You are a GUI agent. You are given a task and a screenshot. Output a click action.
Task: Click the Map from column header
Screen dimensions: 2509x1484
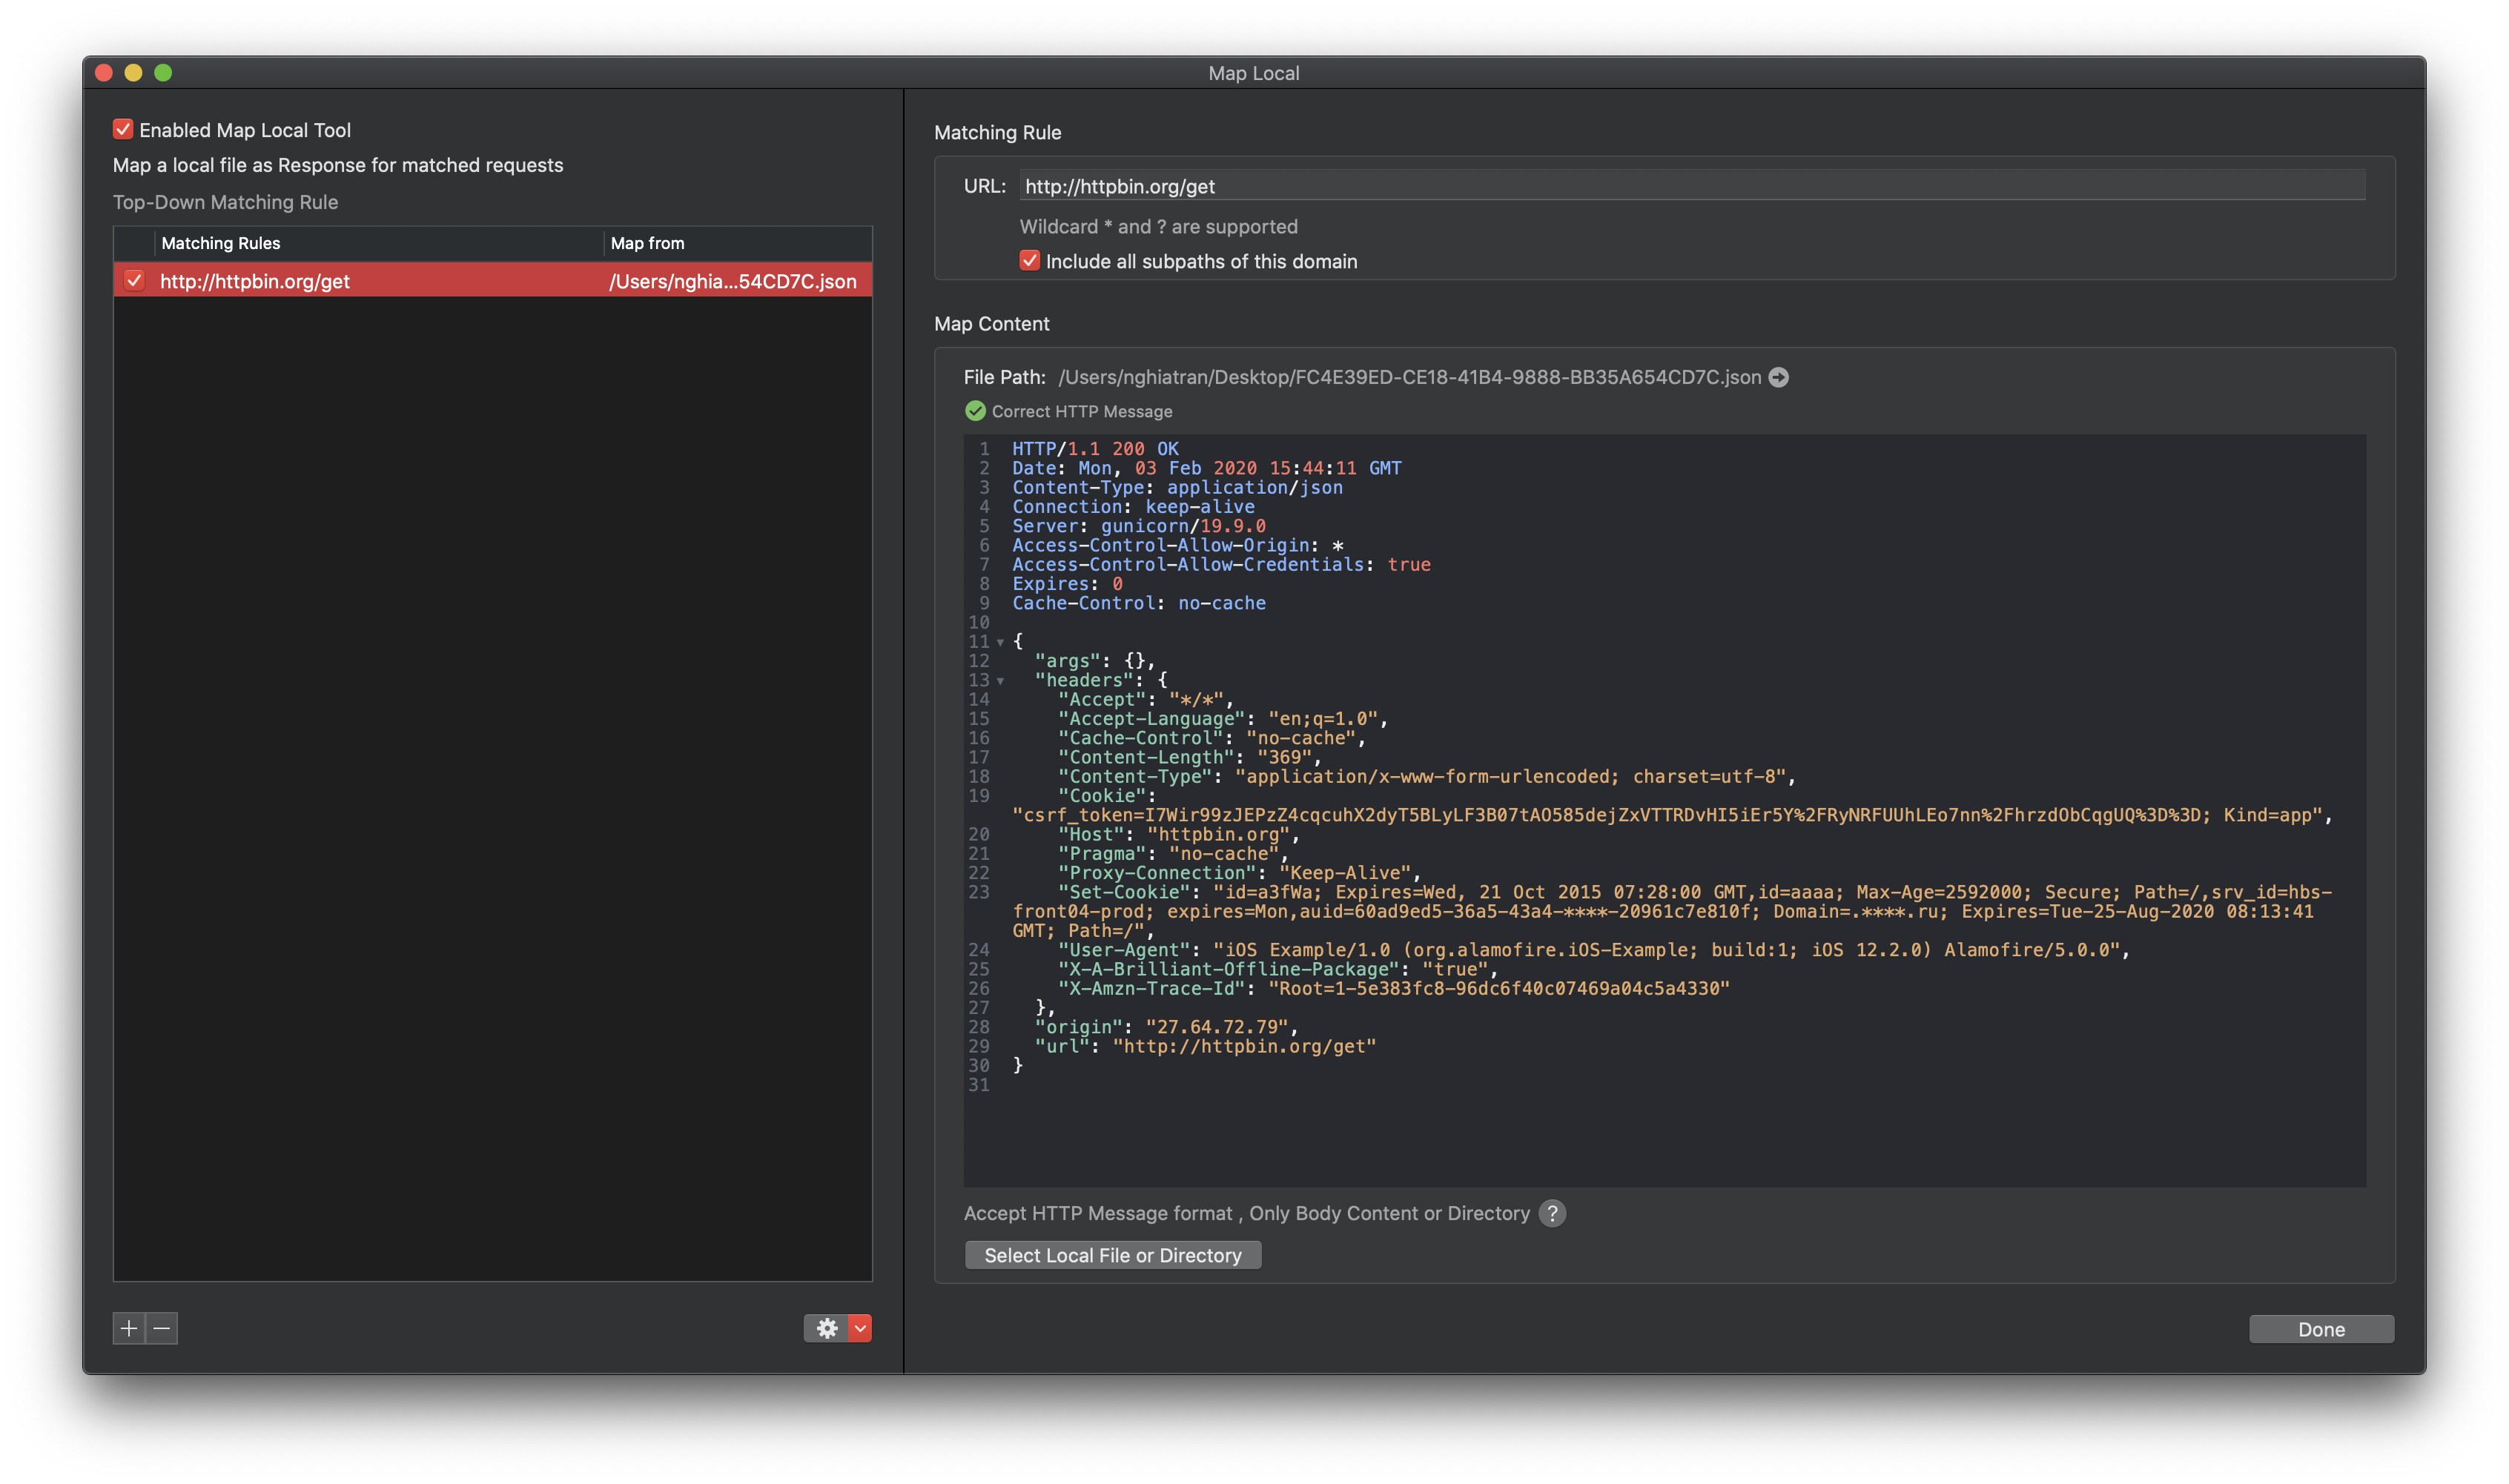[646, 243]
